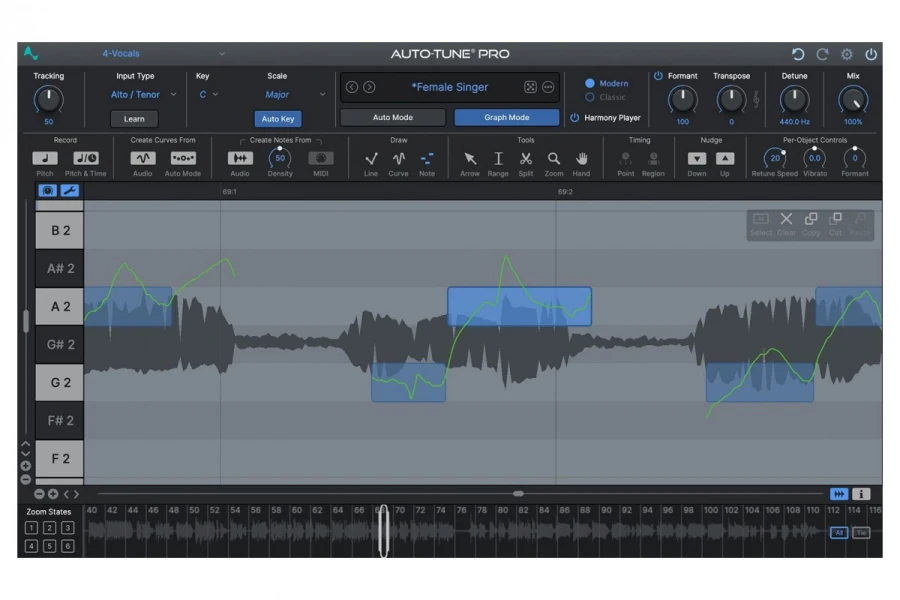Select the Hand tool
The image size is (900, 600).
[x=581, y=158]
